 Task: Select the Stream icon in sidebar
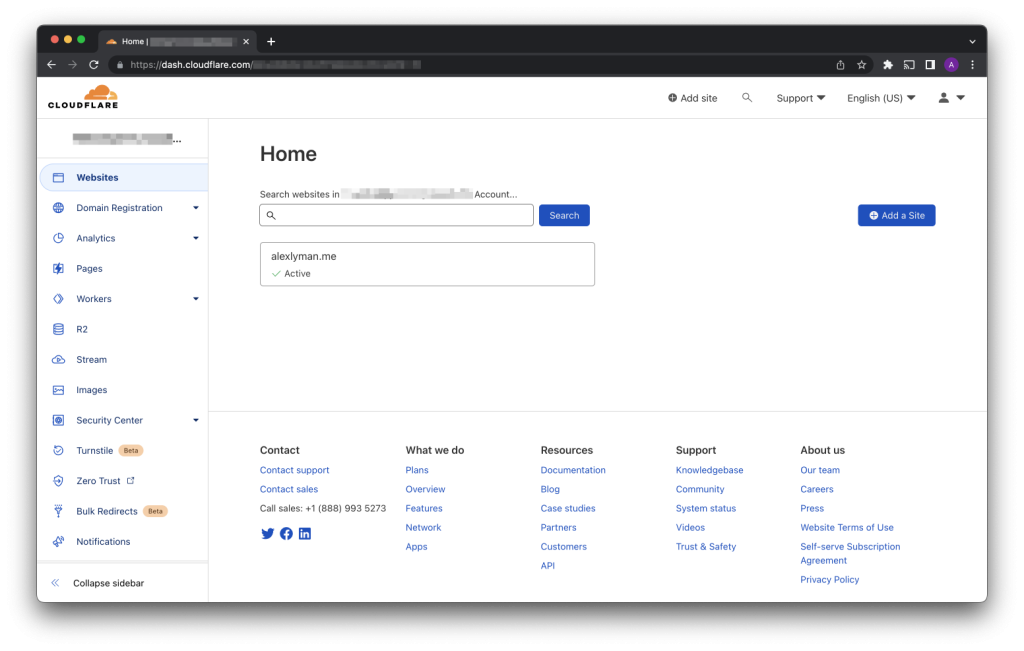58,360
